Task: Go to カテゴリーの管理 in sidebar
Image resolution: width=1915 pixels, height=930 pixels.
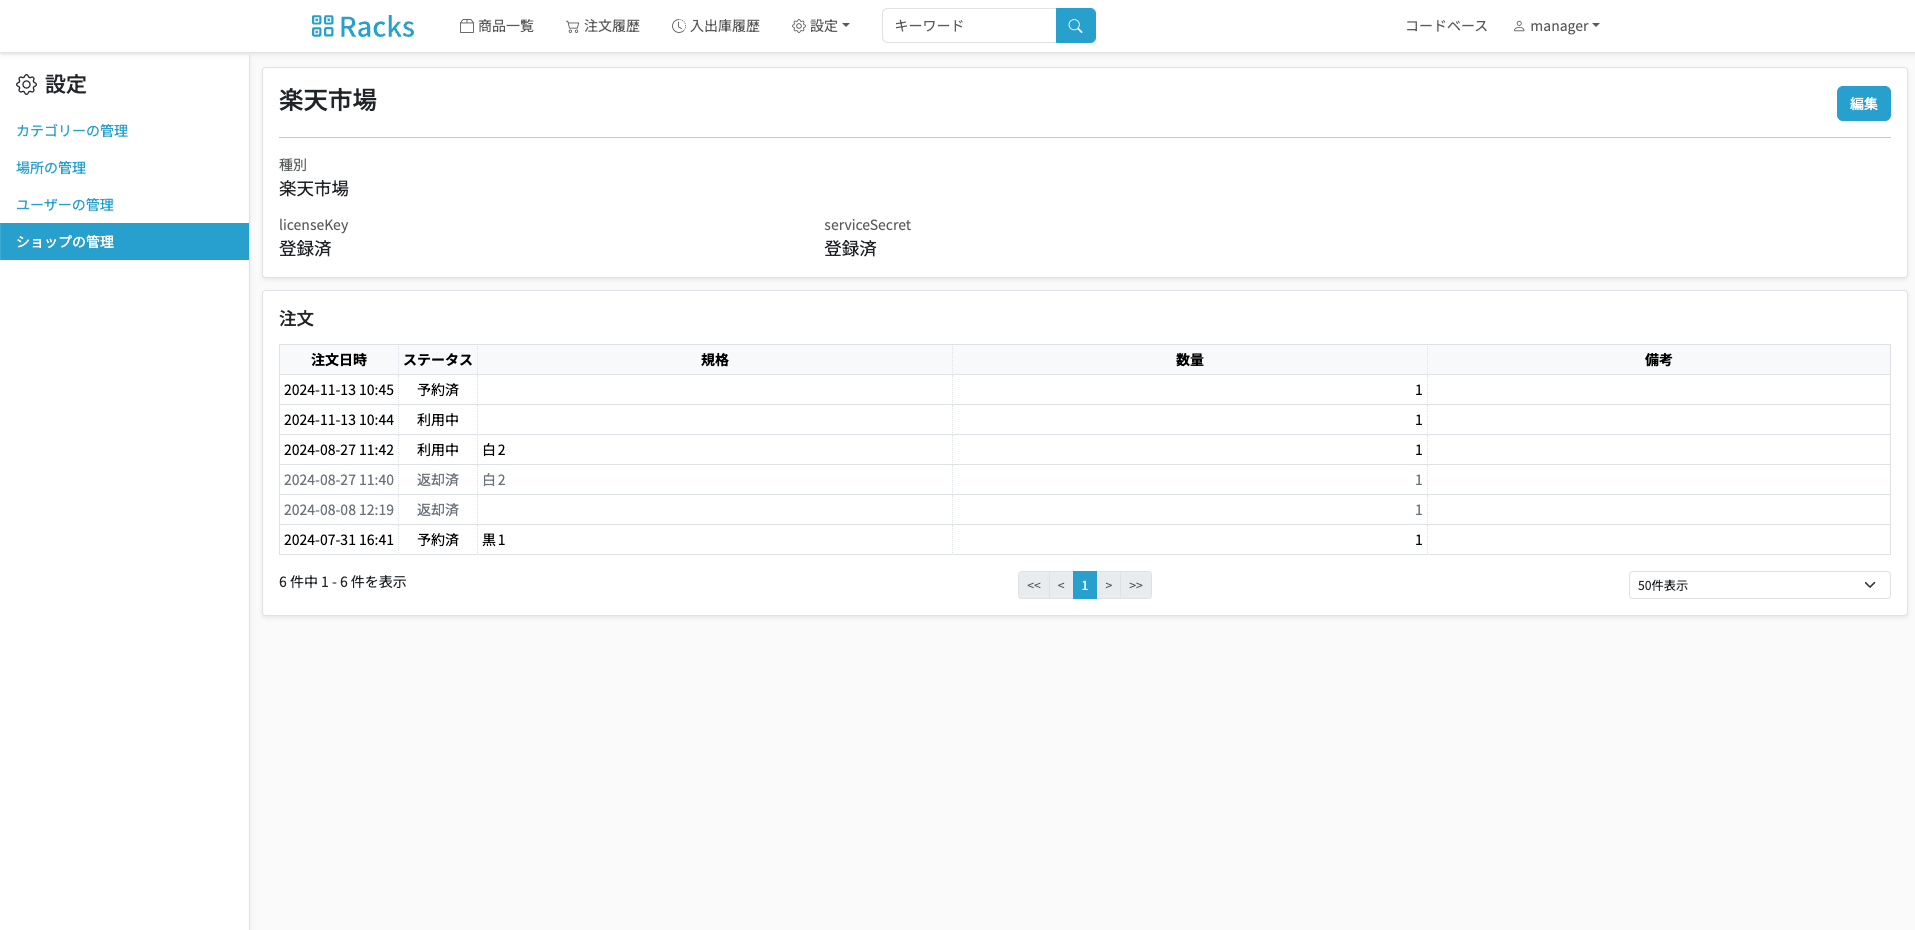Action: [x=72, y=131]
